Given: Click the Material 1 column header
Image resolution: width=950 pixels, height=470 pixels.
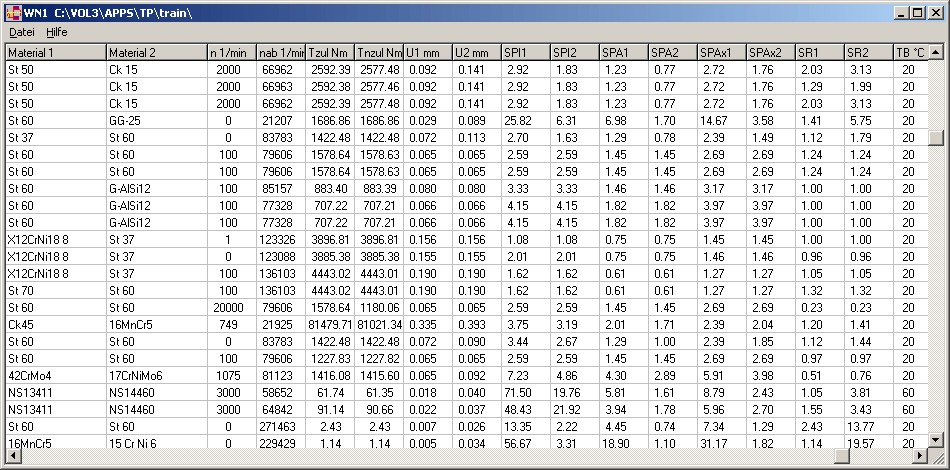Looking at the screenshot, I should (x=55, y=52).
